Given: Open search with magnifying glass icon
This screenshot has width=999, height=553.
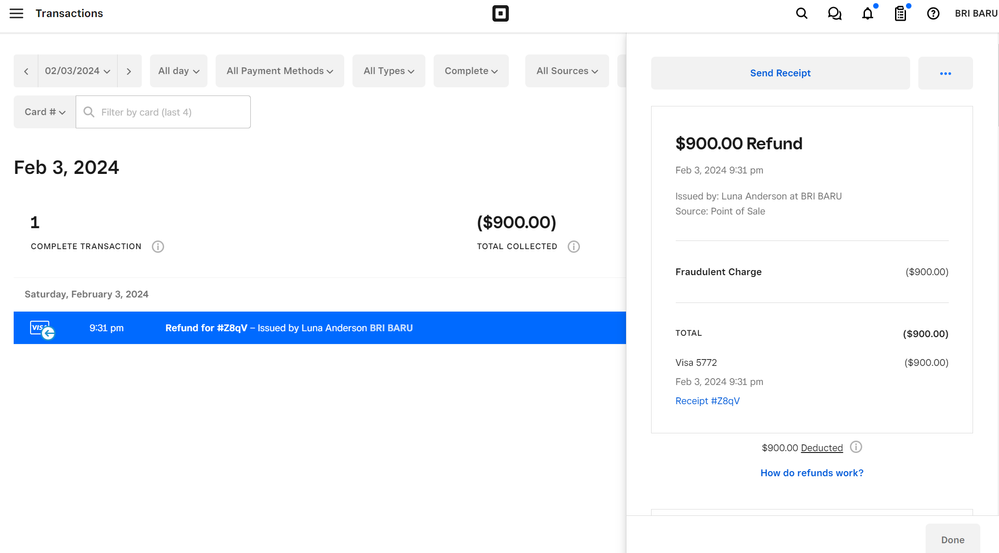Looking at the screenshot, I should point(801,14).
